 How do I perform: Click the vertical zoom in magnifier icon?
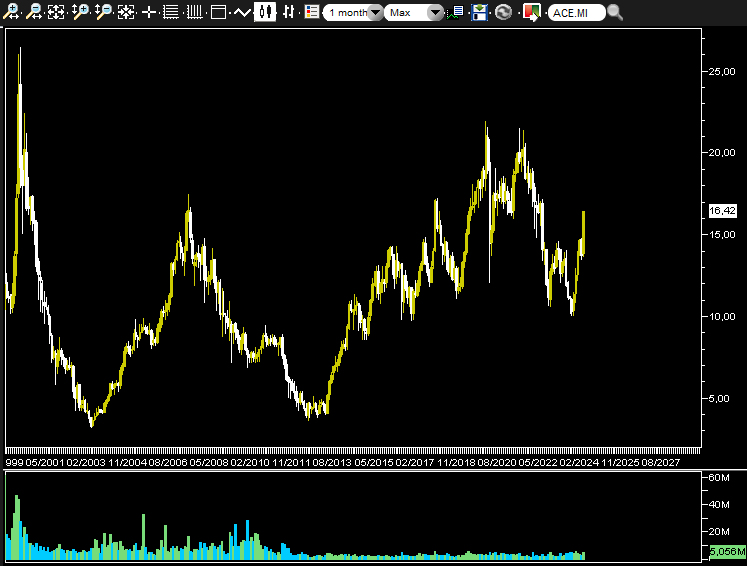tap(80, 12)
